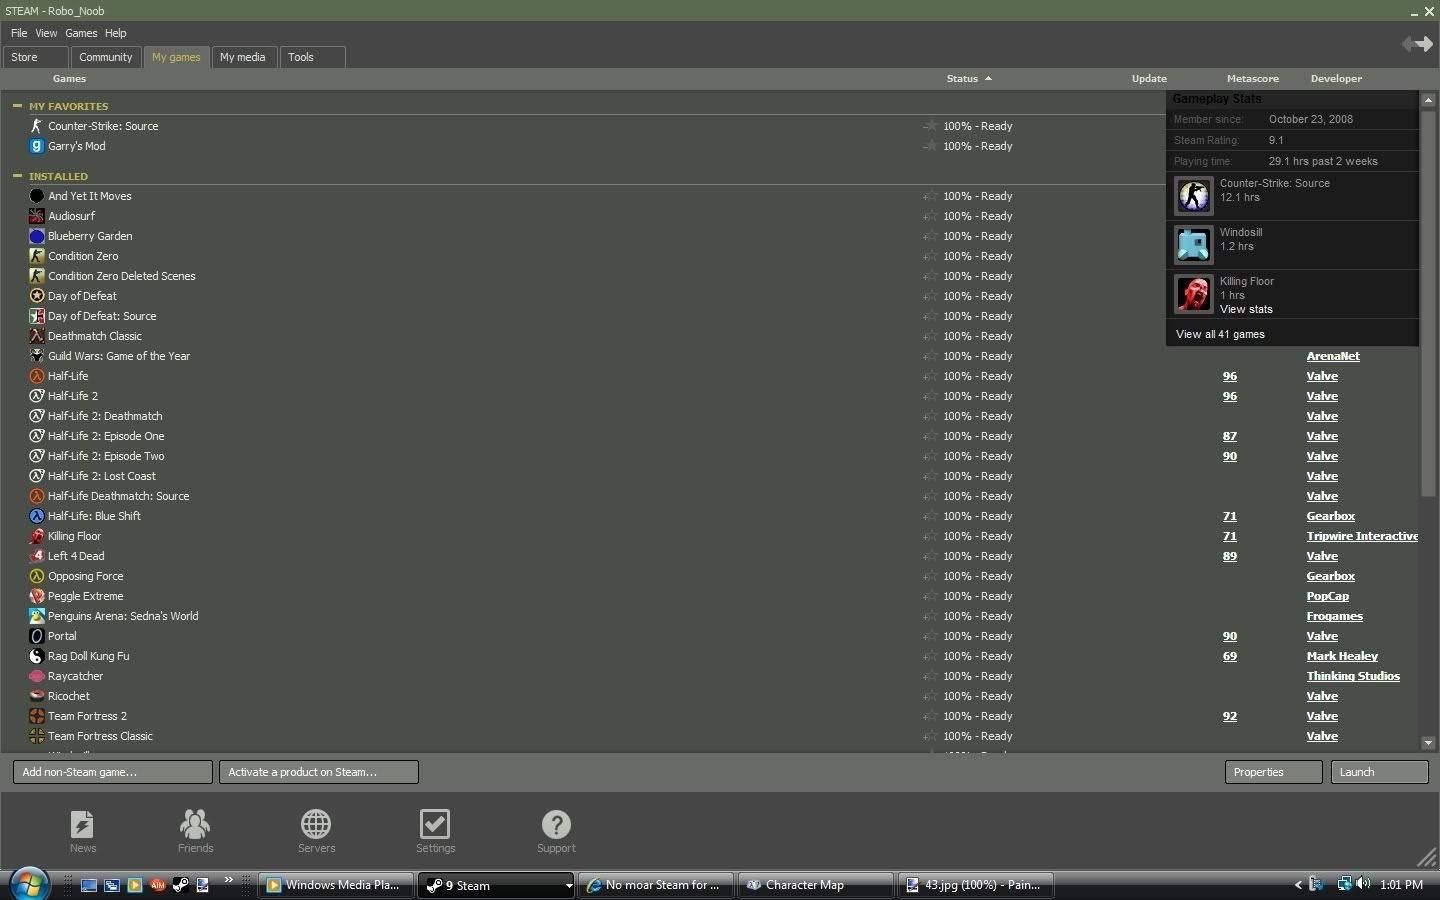Open the Help menu
Screen dimensions: 1440x900
click(116, 33)
